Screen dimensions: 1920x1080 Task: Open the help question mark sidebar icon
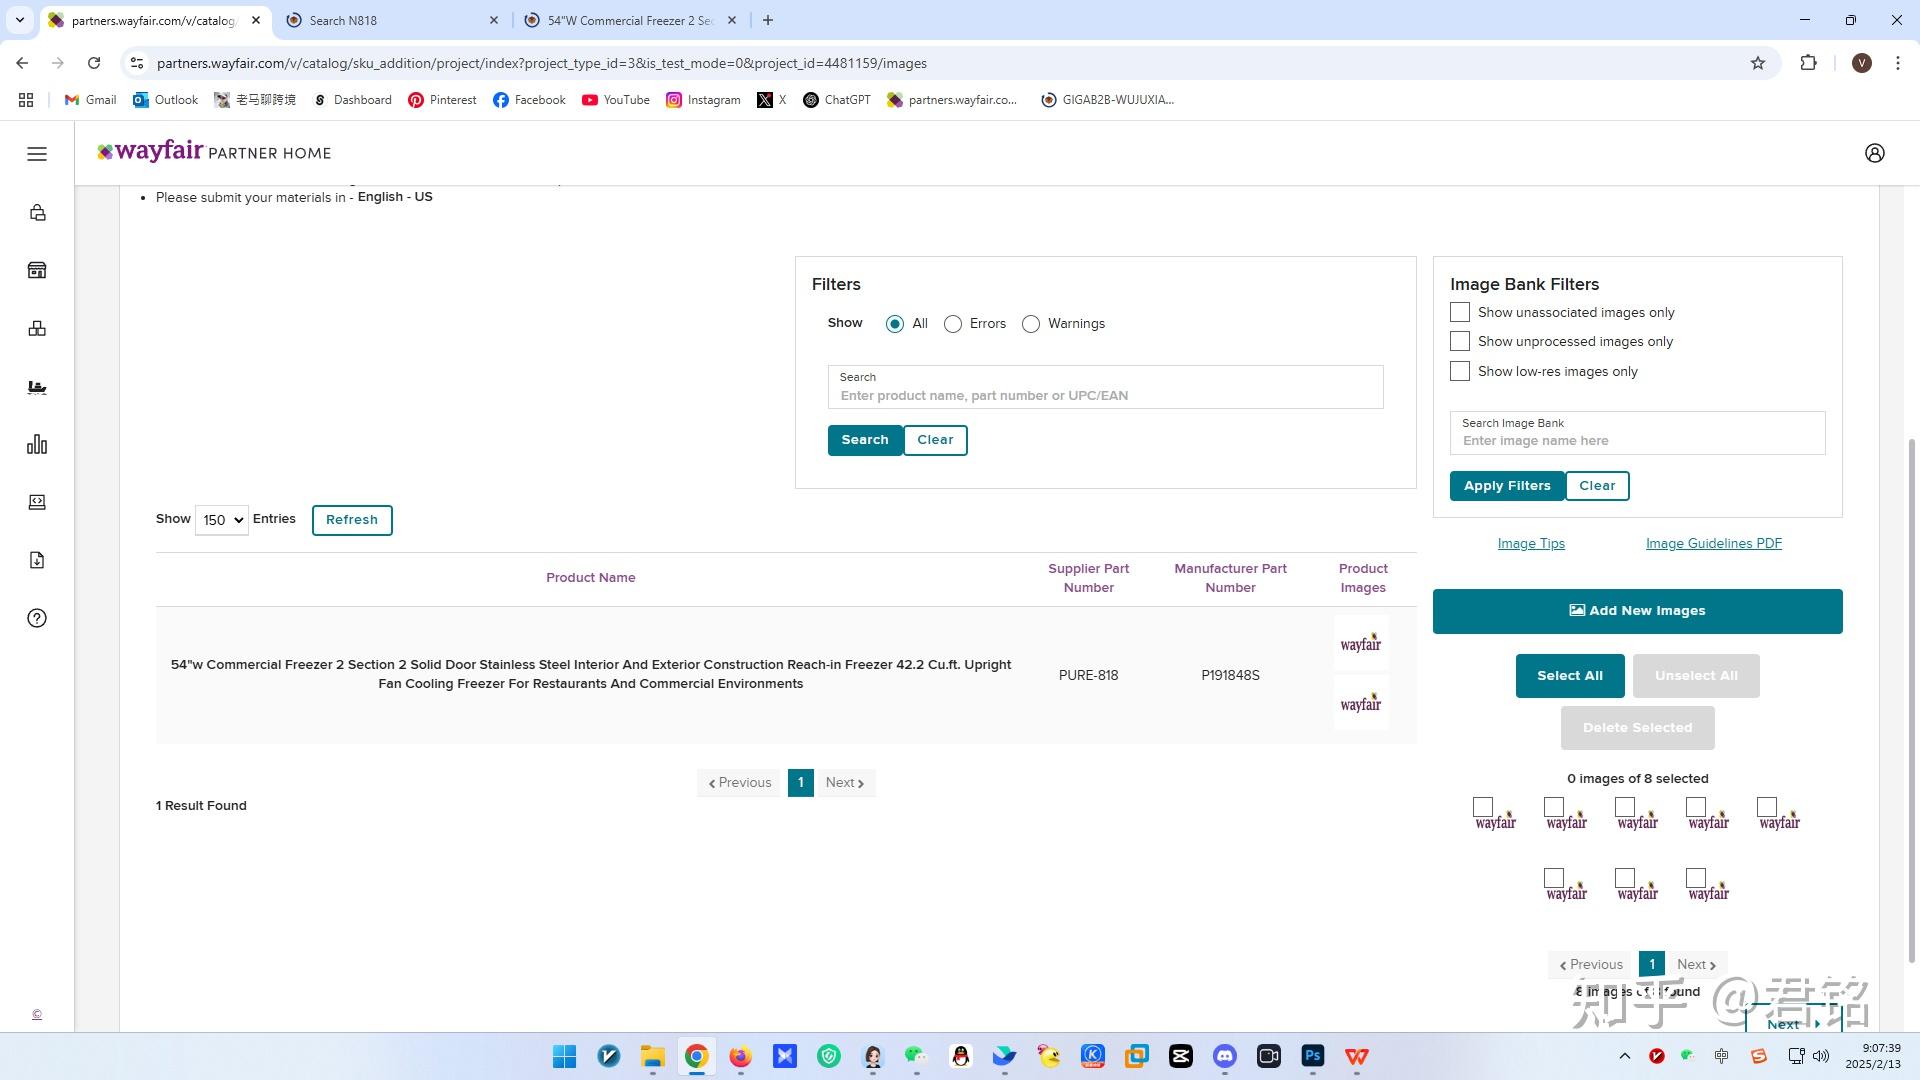[37, 618]
